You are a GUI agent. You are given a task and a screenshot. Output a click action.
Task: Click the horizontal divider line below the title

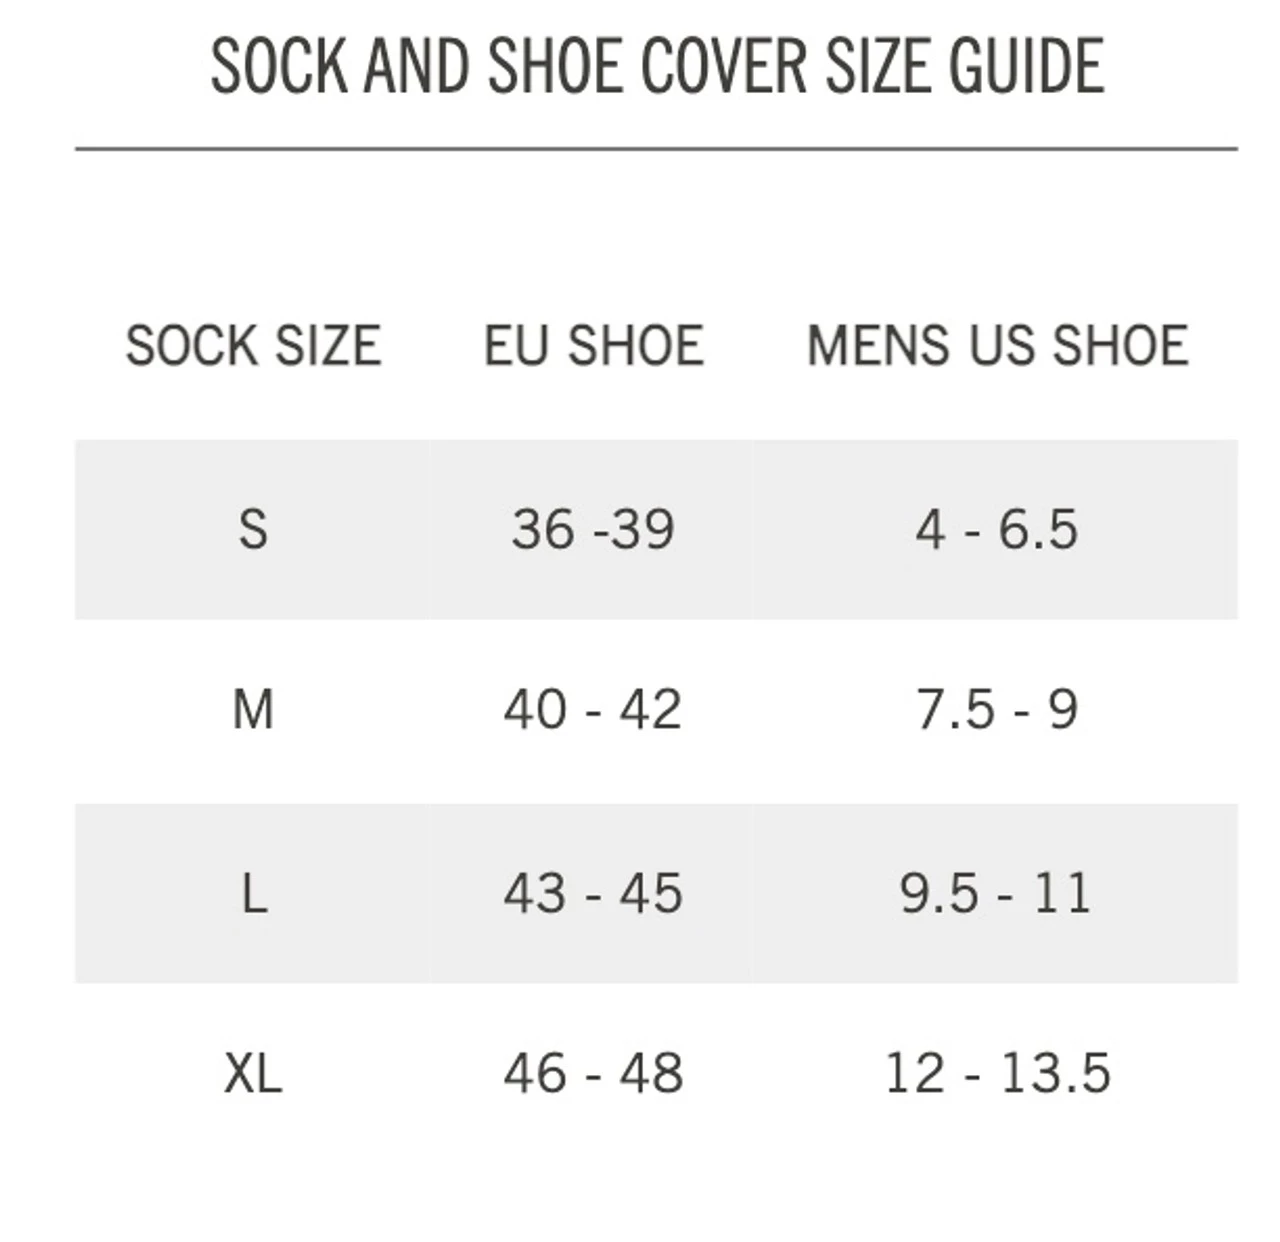pos(656,149)
